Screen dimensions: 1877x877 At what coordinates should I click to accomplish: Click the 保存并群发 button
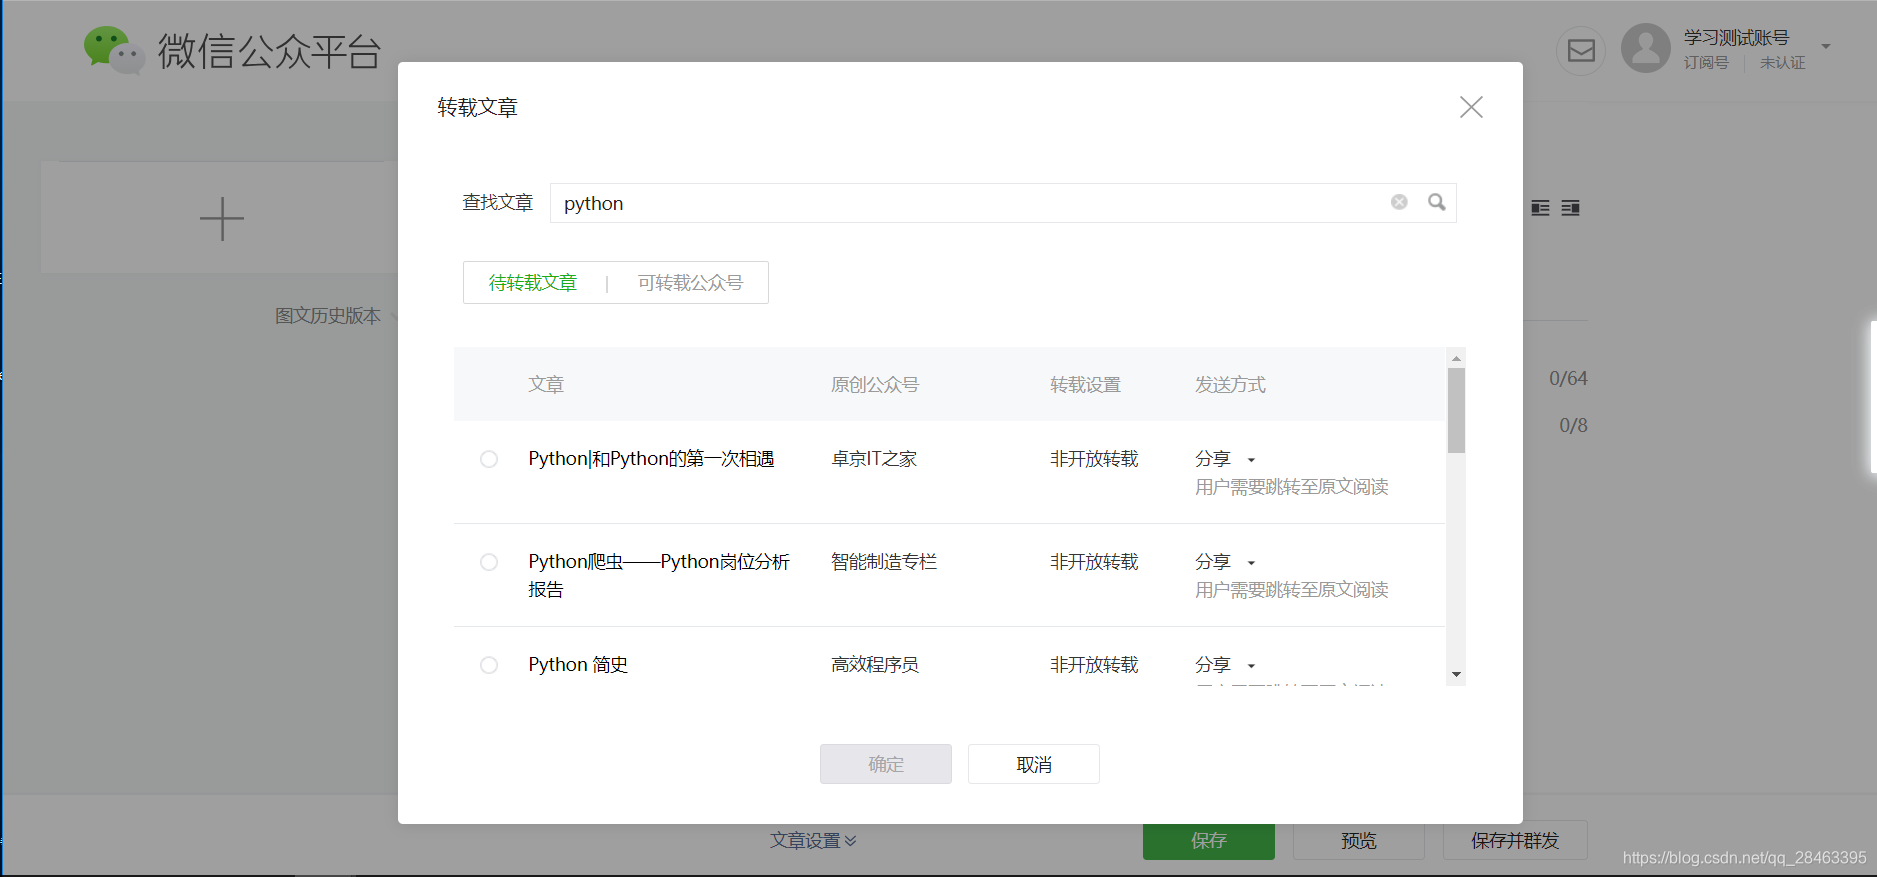click(x=1515, y=841)
